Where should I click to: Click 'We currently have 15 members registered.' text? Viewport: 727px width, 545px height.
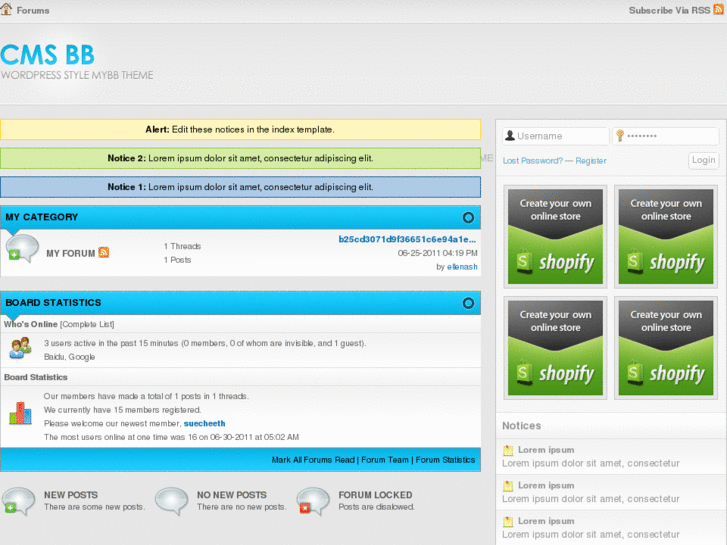pos(122,410)
